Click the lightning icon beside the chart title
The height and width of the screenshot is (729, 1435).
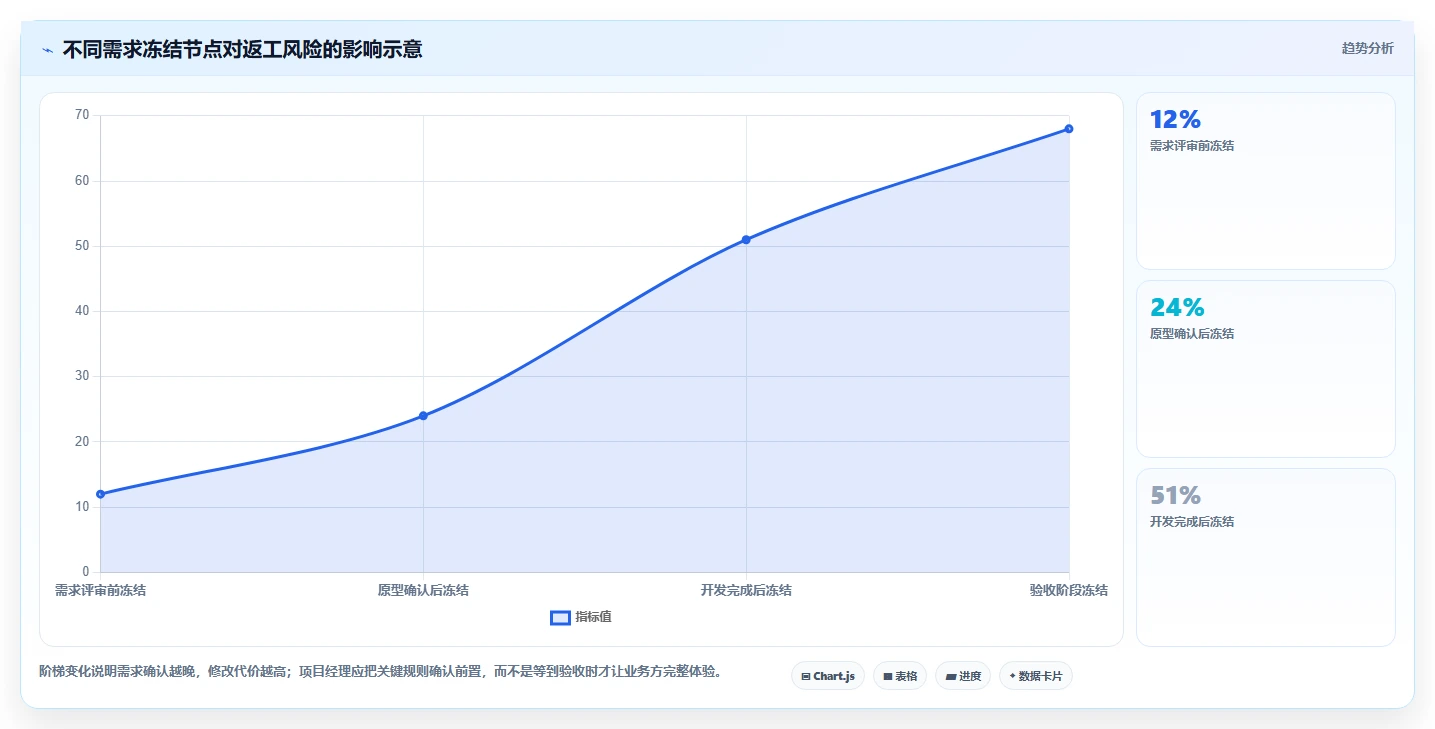tap(47, 49)
